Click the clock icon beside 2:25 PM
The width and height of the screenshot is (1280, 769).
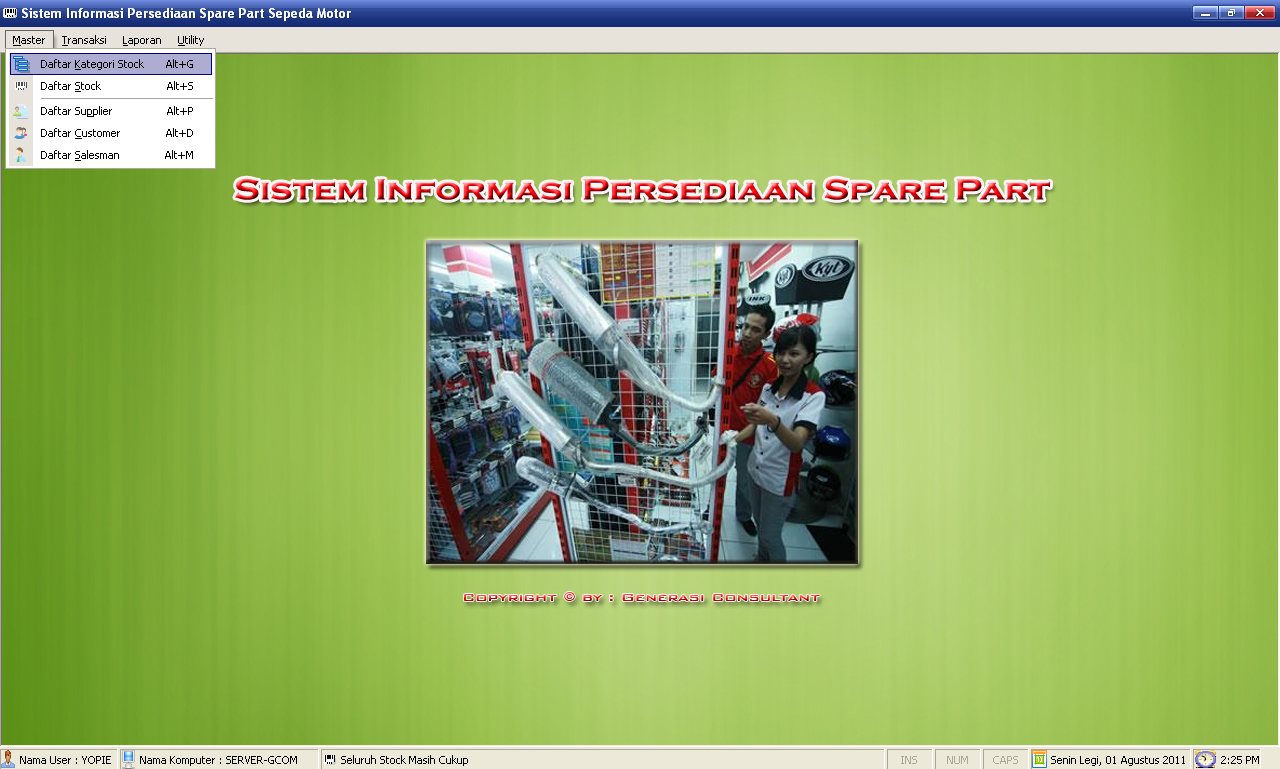pyautogui.click(x=1205, y=760)
